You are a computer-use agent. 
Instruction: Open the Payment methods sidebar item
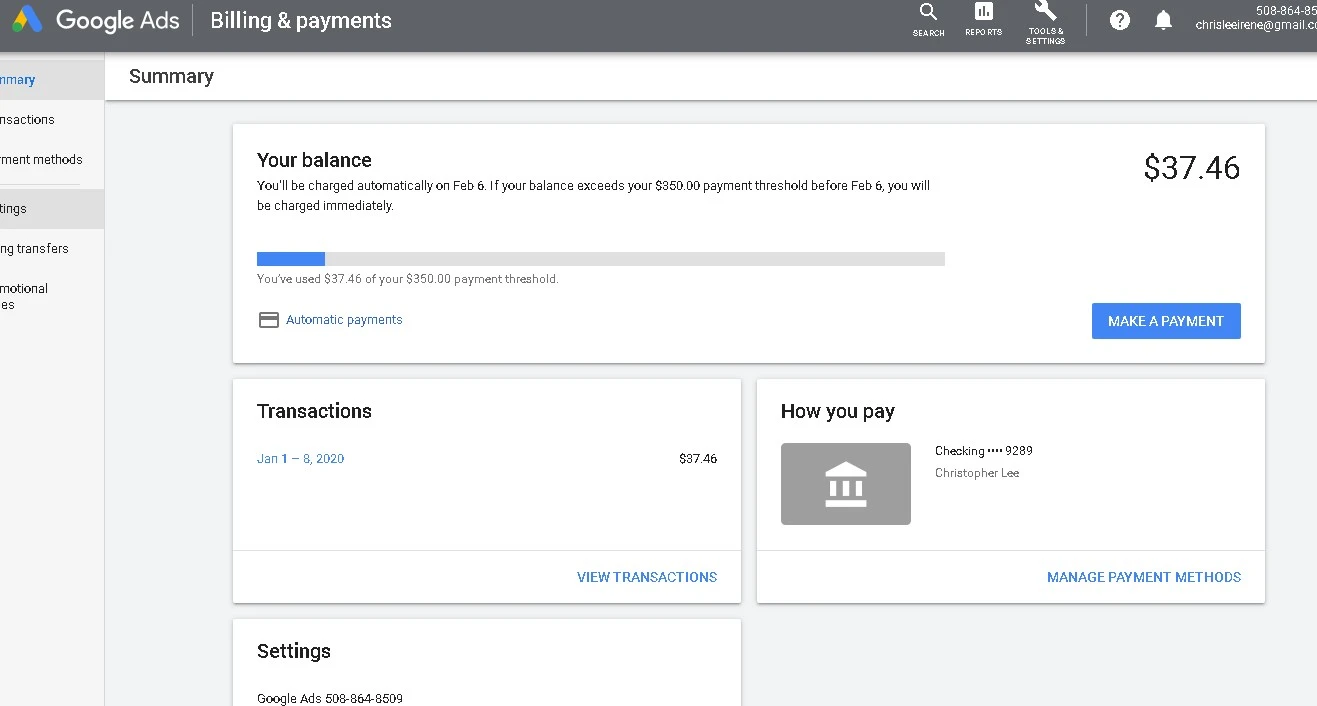(52, 160)
